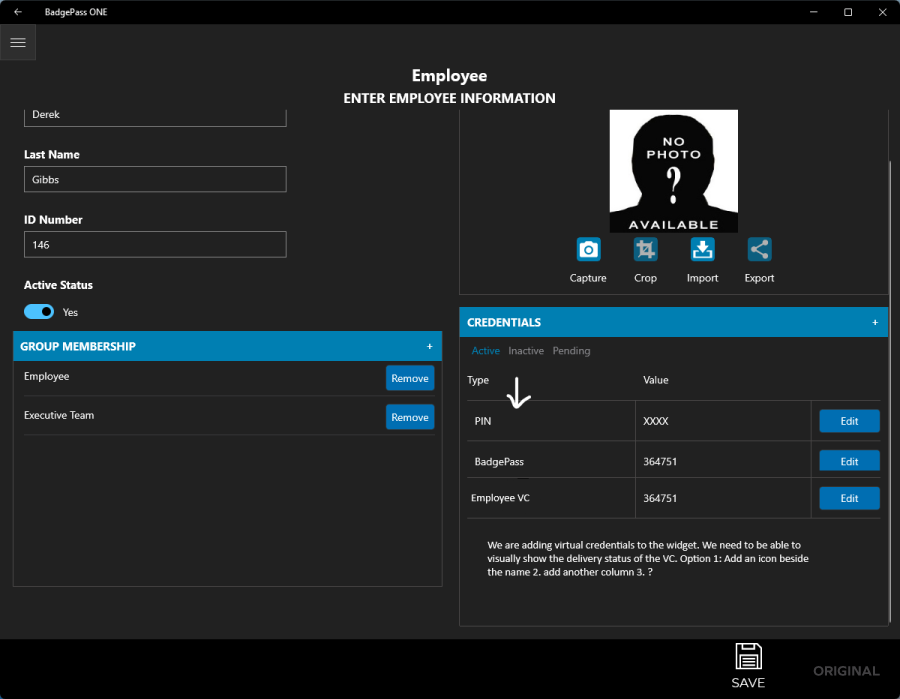The width and height of the screenshot is (900, 699).
Task: Remove the Executive Team group membership
Action: 410,417
